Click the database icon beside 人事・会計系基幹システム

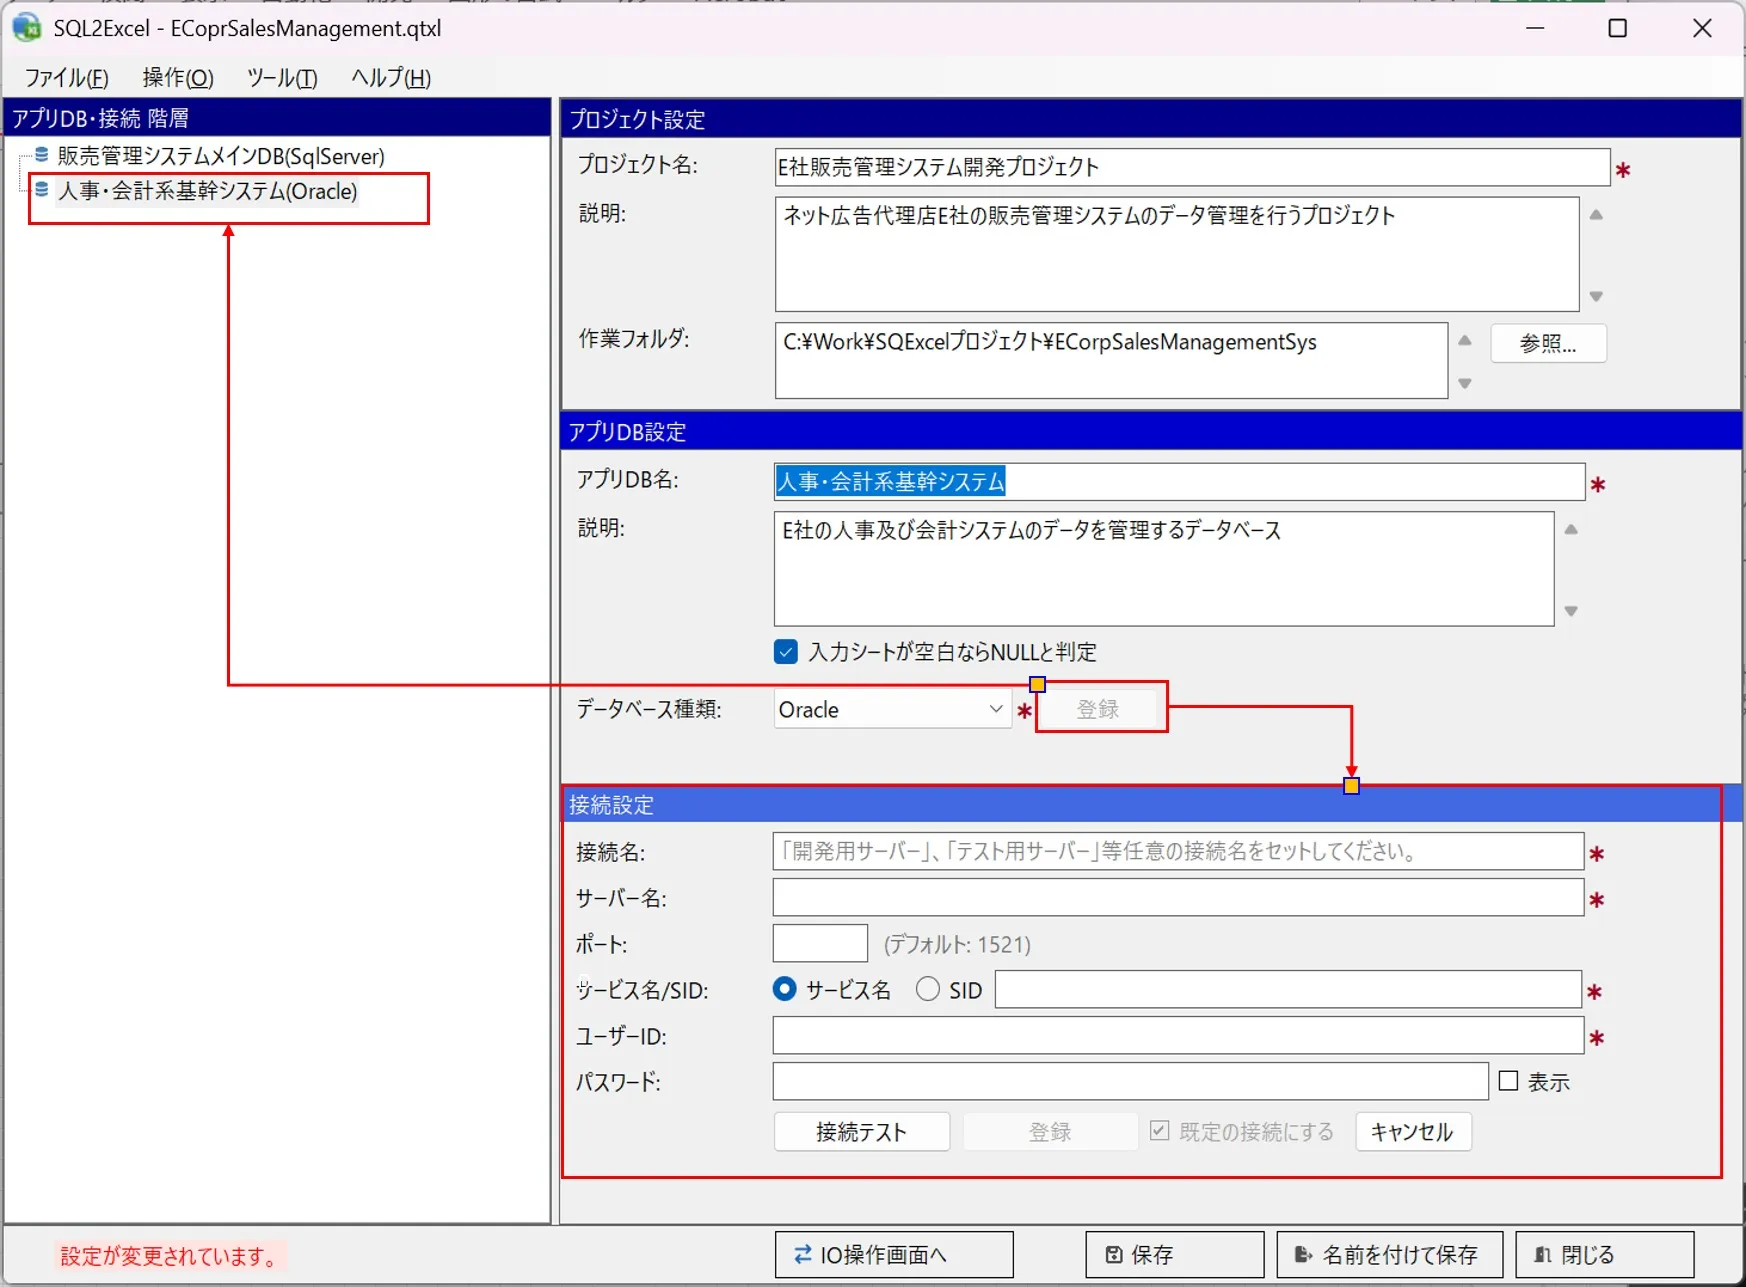42,190
